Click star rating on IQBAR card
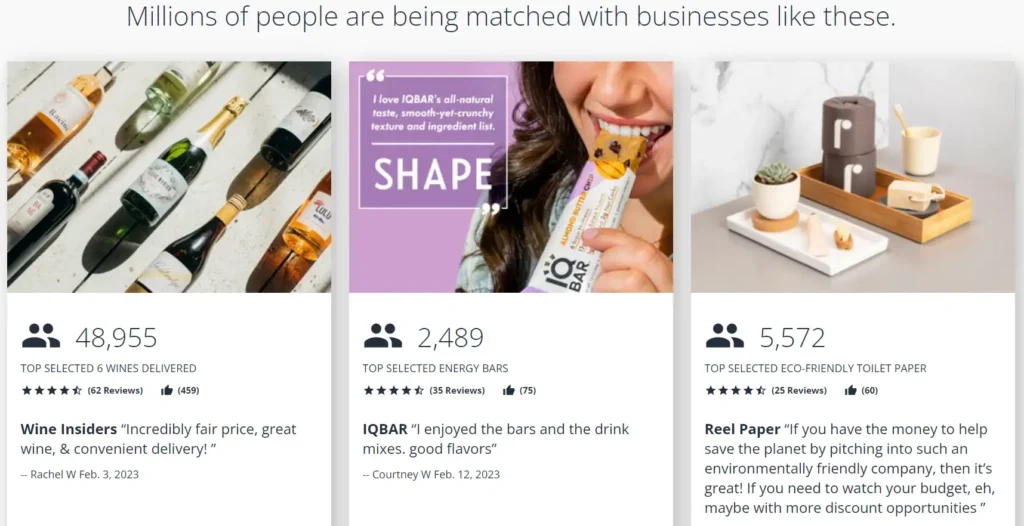 (394, 391)
